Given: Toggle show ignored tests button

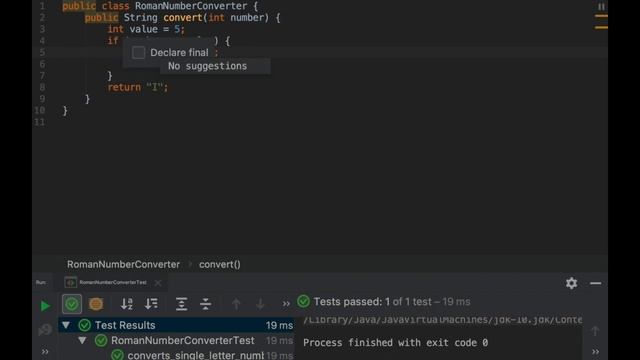Looking at the screenshot, I should coord(96,304).
